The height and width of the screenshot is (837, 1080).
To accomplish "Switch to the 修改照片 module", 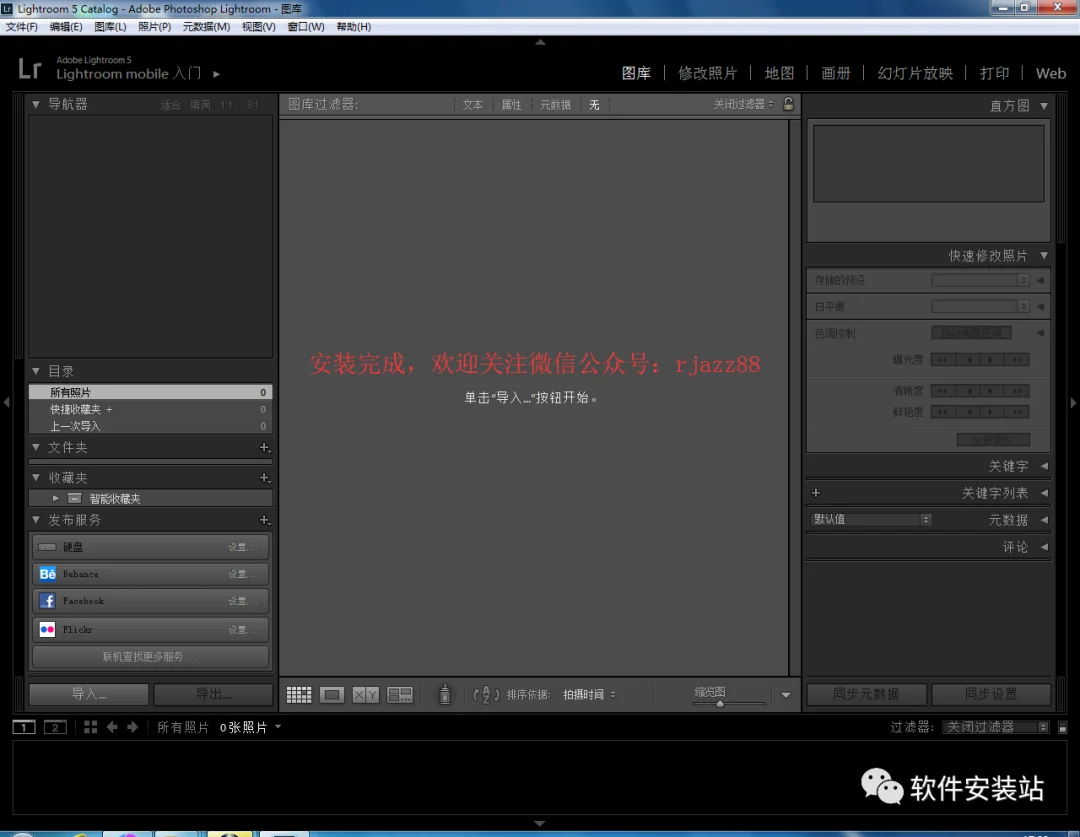I will 707,73.
